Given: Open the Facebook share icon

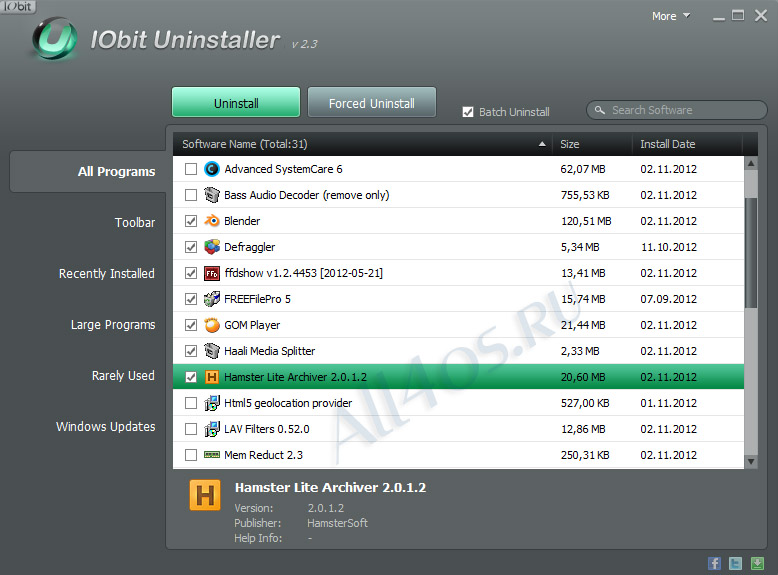Looking at the screenshot, I should click(714, 563).
